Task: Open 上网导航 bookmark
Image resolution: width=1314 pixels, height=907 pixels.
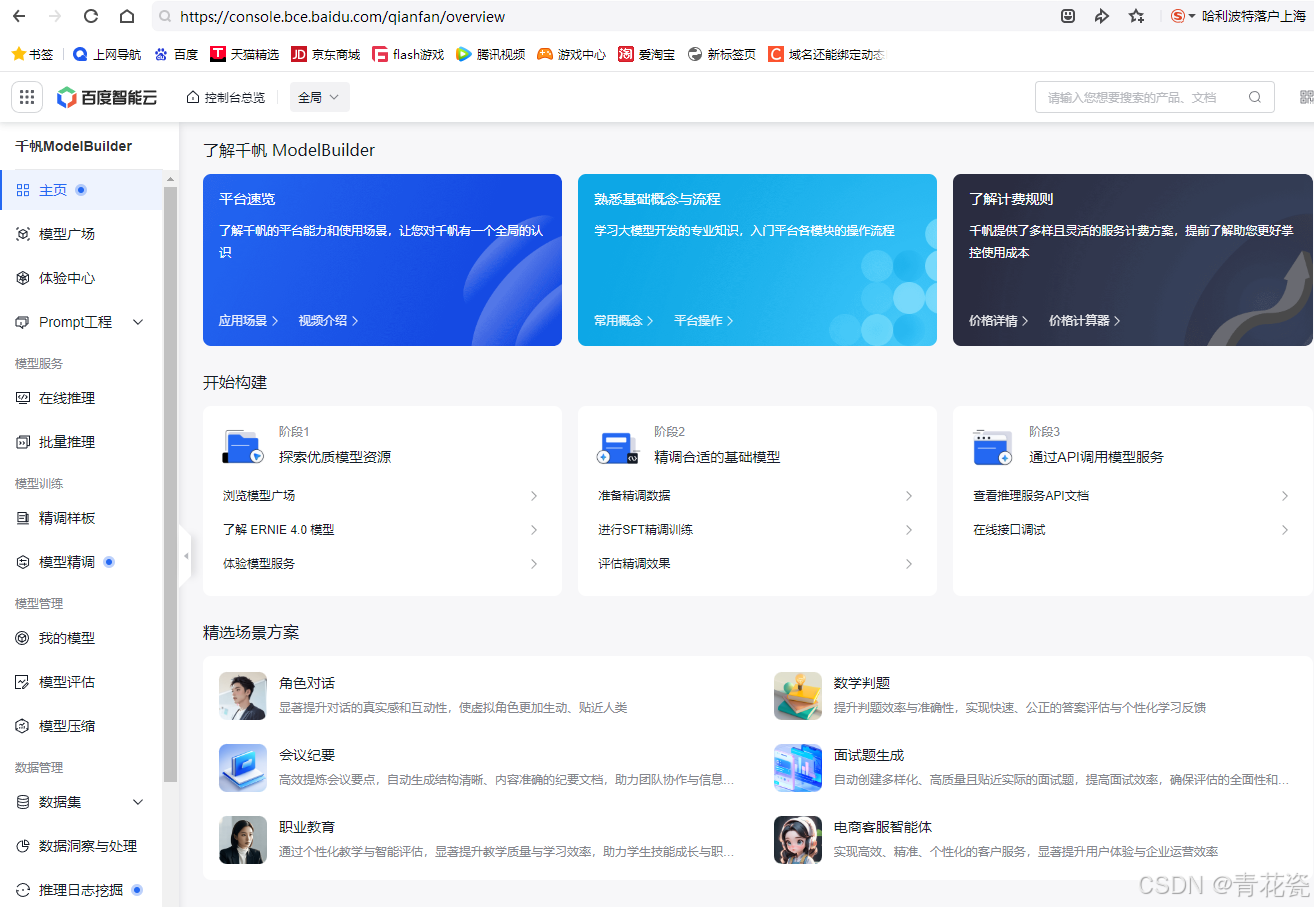Action: point(107,54)
